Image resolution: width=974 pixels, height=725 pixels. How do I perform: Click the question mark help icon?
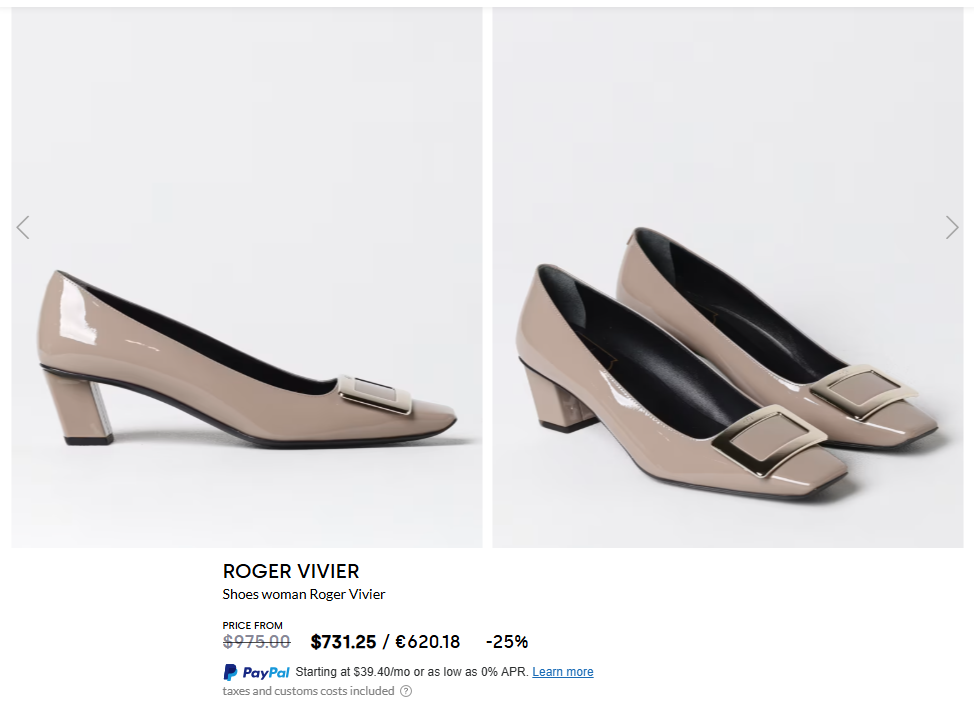(x=406, y=691)
